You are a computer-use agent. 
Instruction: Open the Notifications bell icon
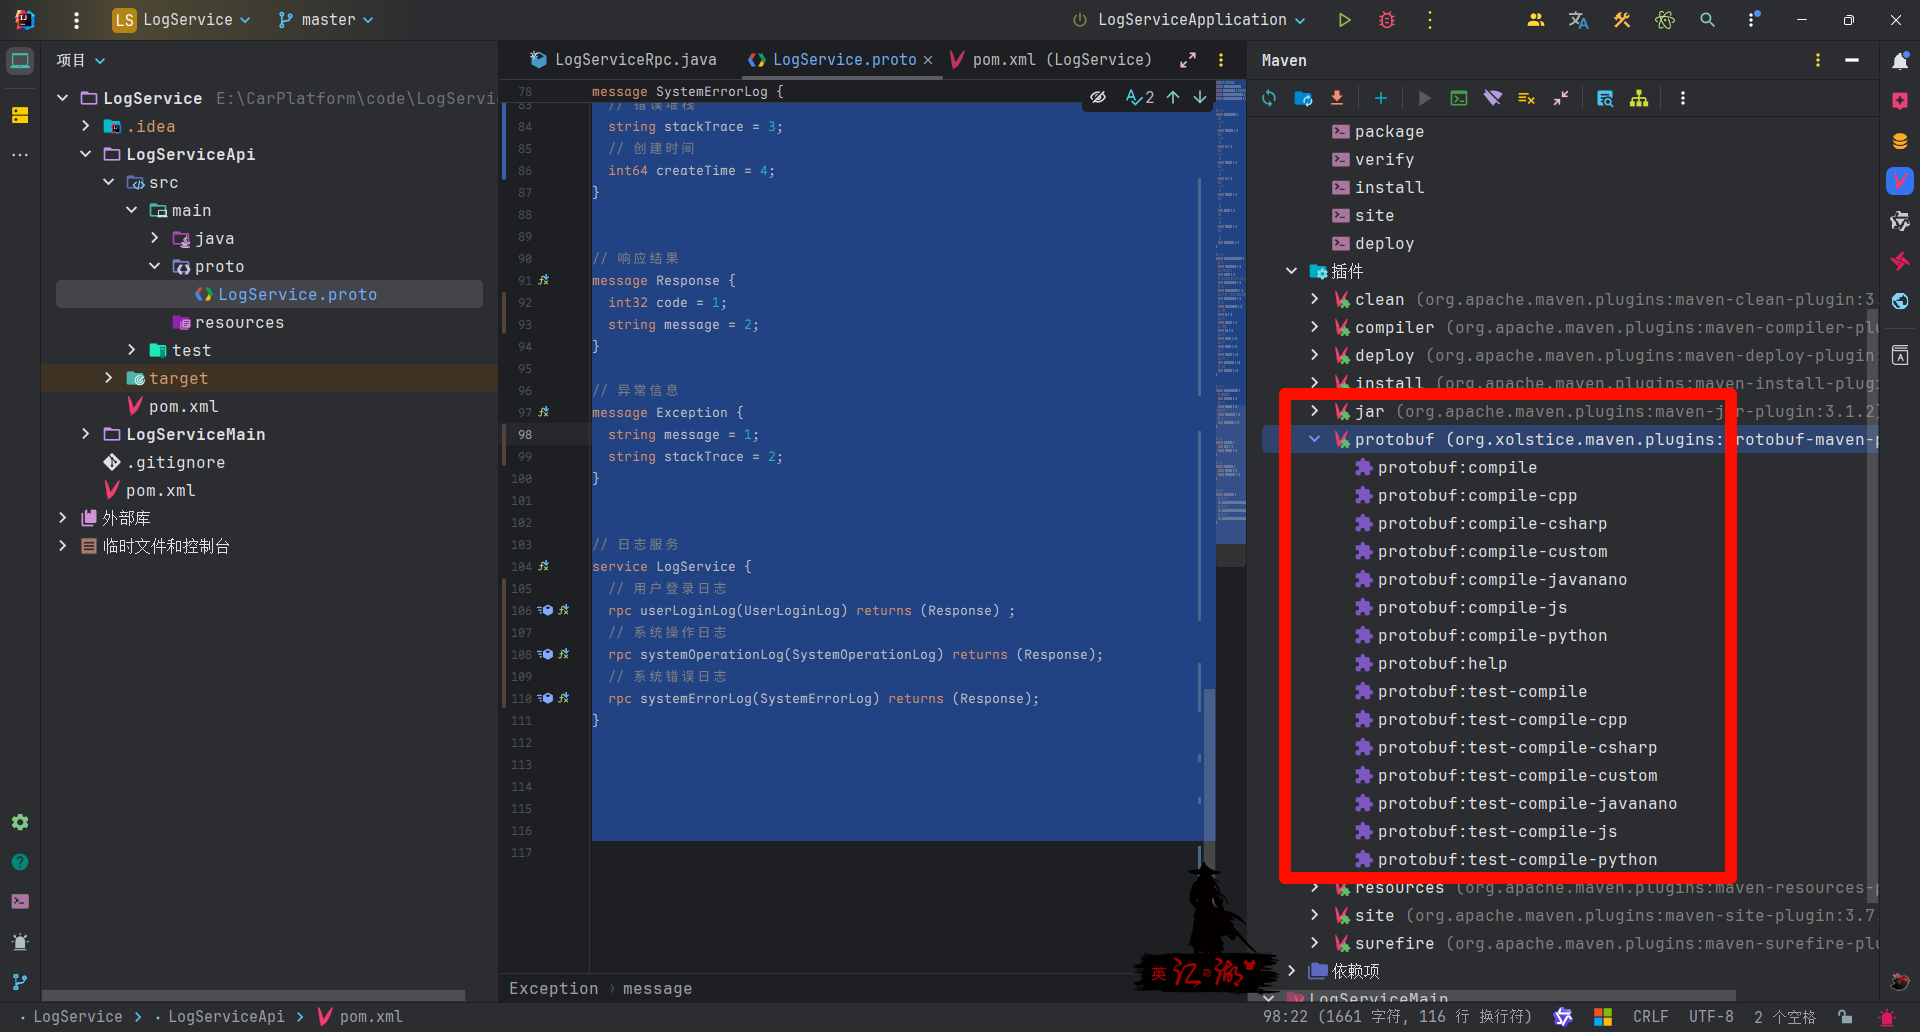1900,61
